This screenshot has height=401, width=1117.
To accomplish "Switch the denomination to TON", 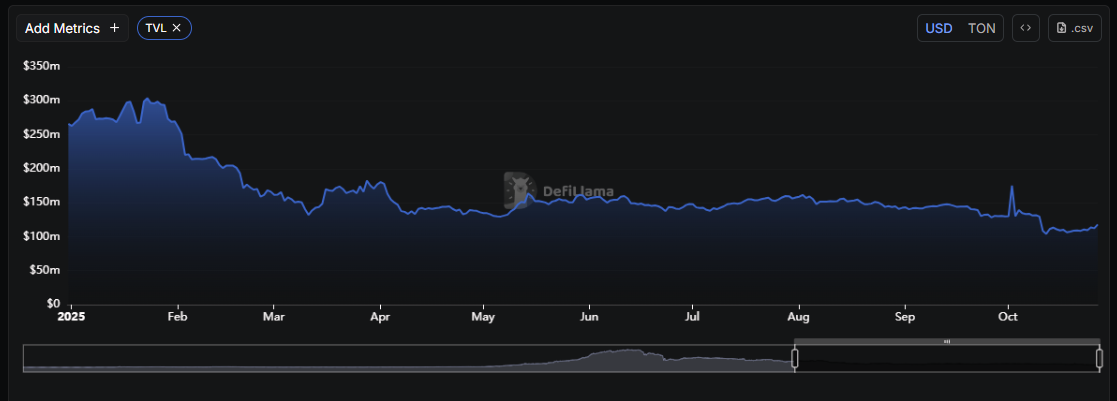I will 982,28.
